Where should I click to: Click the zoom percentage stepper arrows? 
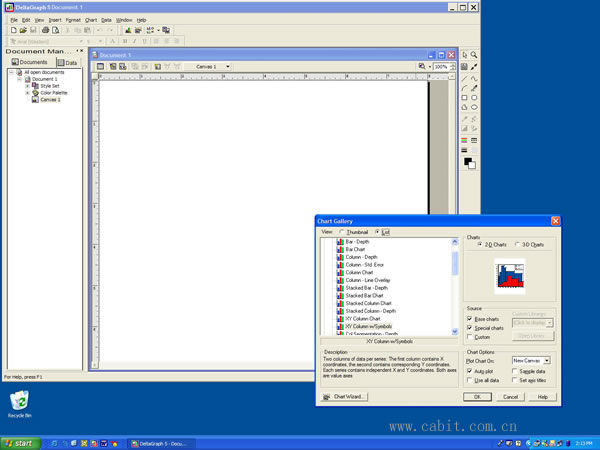[x=453, y=67]
